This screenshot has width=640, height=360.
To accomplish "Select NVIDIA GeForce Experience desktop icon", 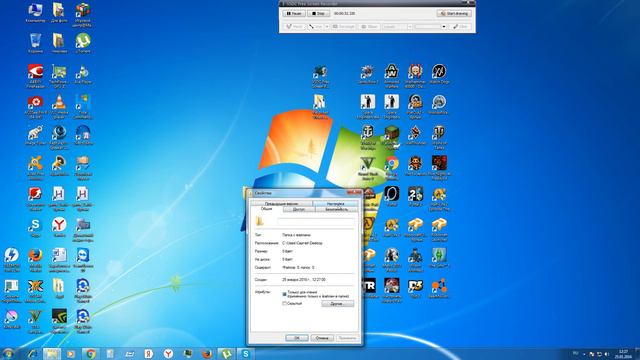I will pos(59,321).
